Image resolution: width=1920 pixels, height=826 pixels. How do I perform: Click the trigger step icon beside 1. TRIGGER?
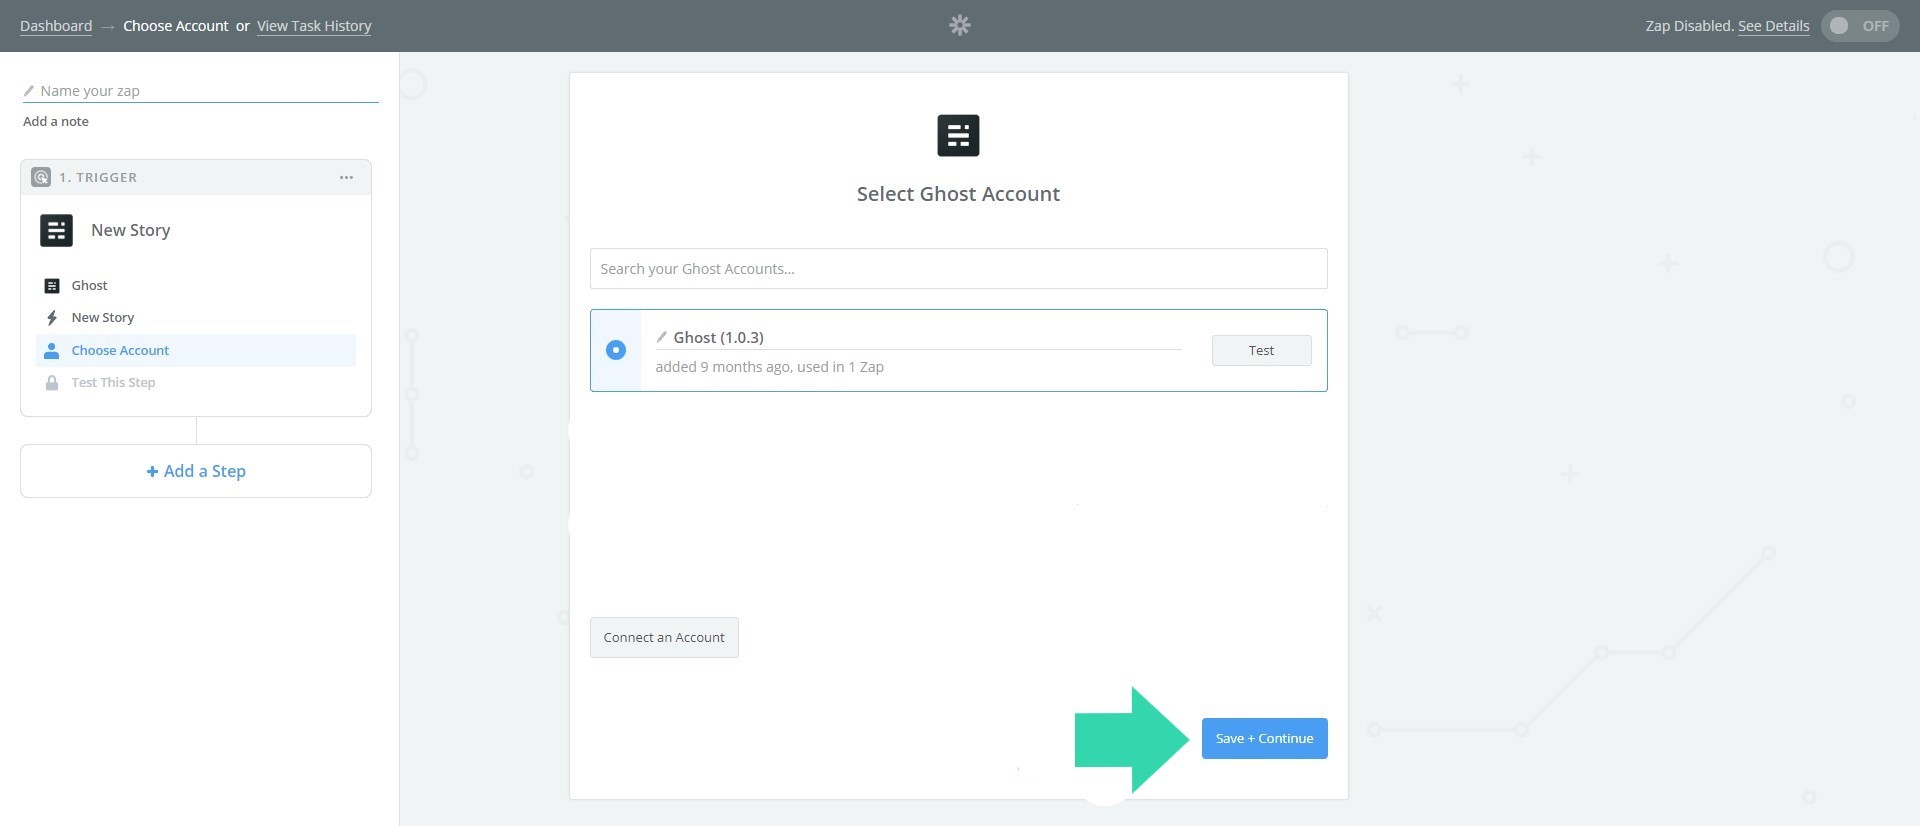click(41, 177)
